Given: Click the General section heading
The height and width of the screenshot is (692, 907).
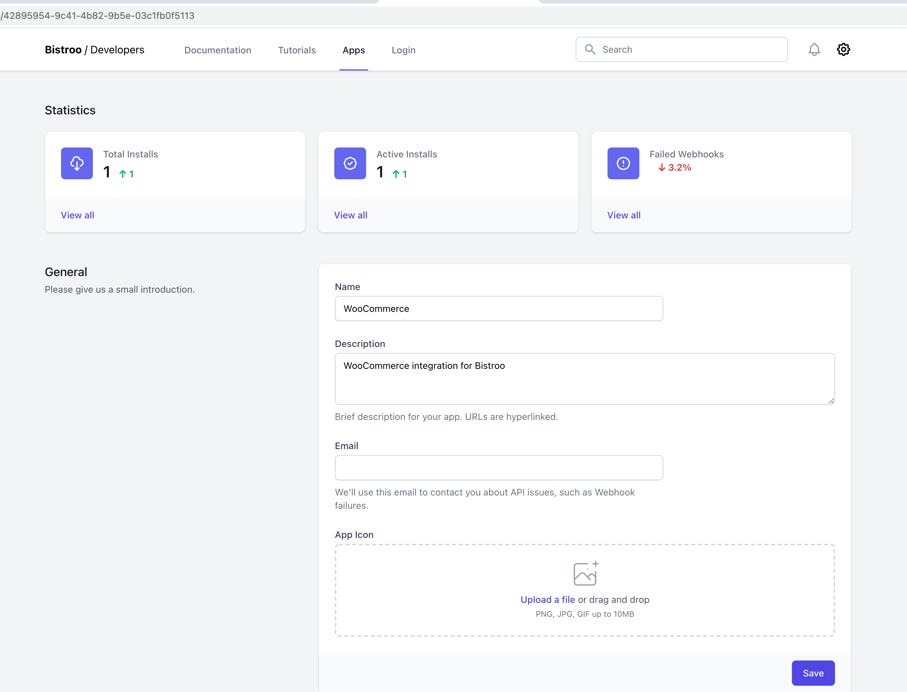Looking at the screenshot, I should coord(66,272).
